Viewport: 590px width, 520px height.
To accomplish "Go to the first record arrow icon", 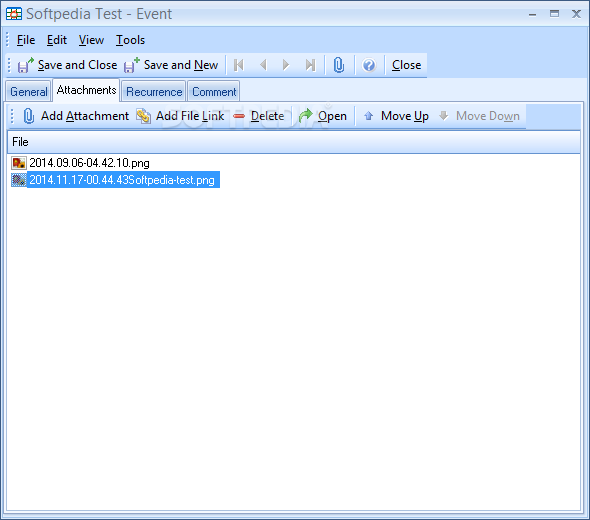I will click(239, 65).
